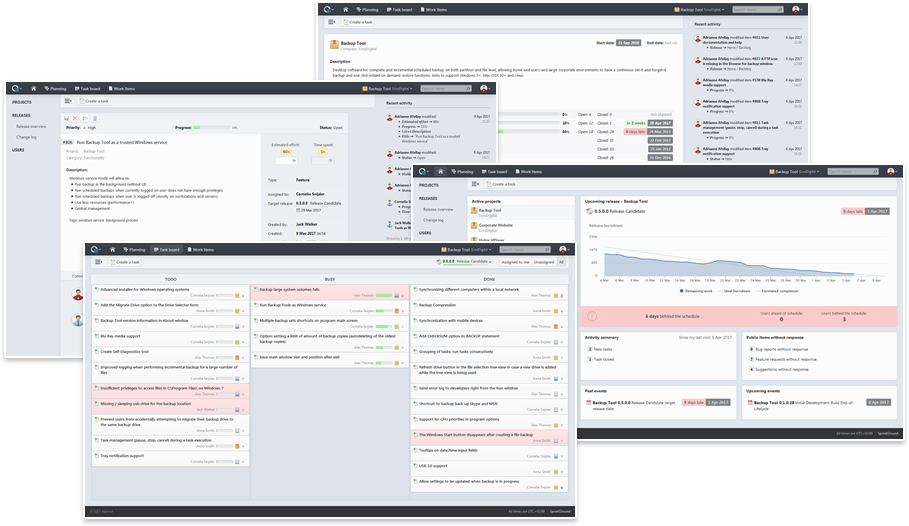Click the Backup Tool project icon under Active projects
This screenshot has width=909, height=526.
(474, 212)
